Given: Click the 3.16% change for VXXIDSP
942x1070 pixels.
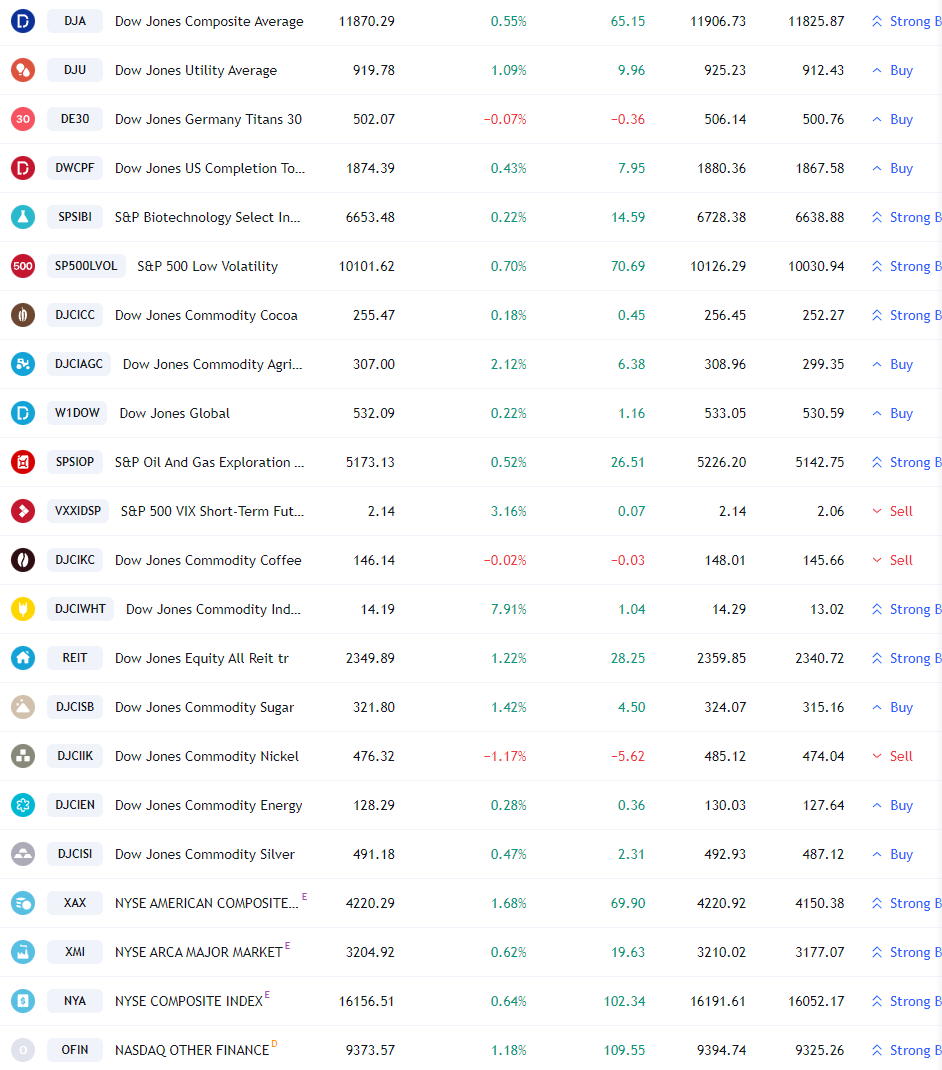Looking at the screenshot, I should click(x=509, y=511).
